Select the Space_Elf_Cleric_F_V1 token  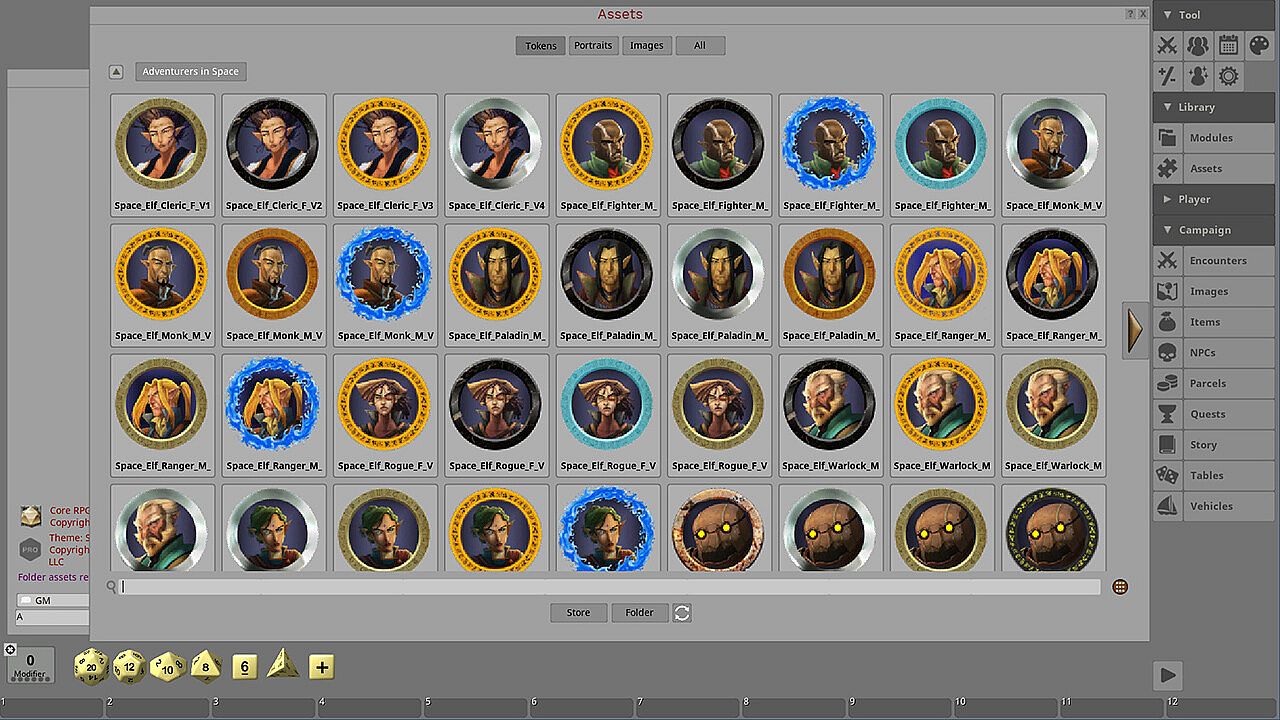162,155
